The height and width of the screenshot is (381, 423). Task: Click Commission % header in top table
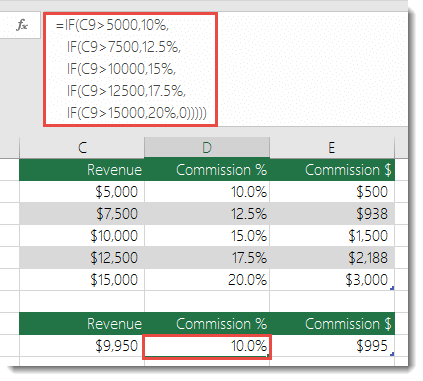pos(207,170)
